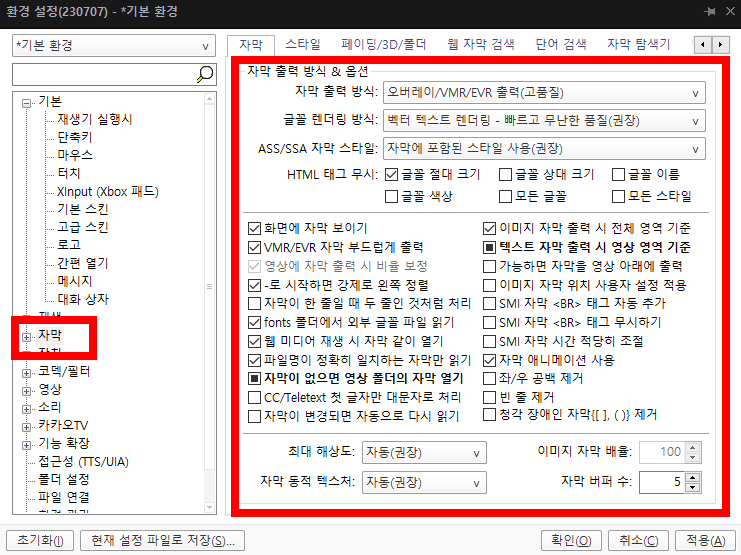Collapse the 기본 tree node
The width and height of the screenshot is (741, 555).
point(27,103)
